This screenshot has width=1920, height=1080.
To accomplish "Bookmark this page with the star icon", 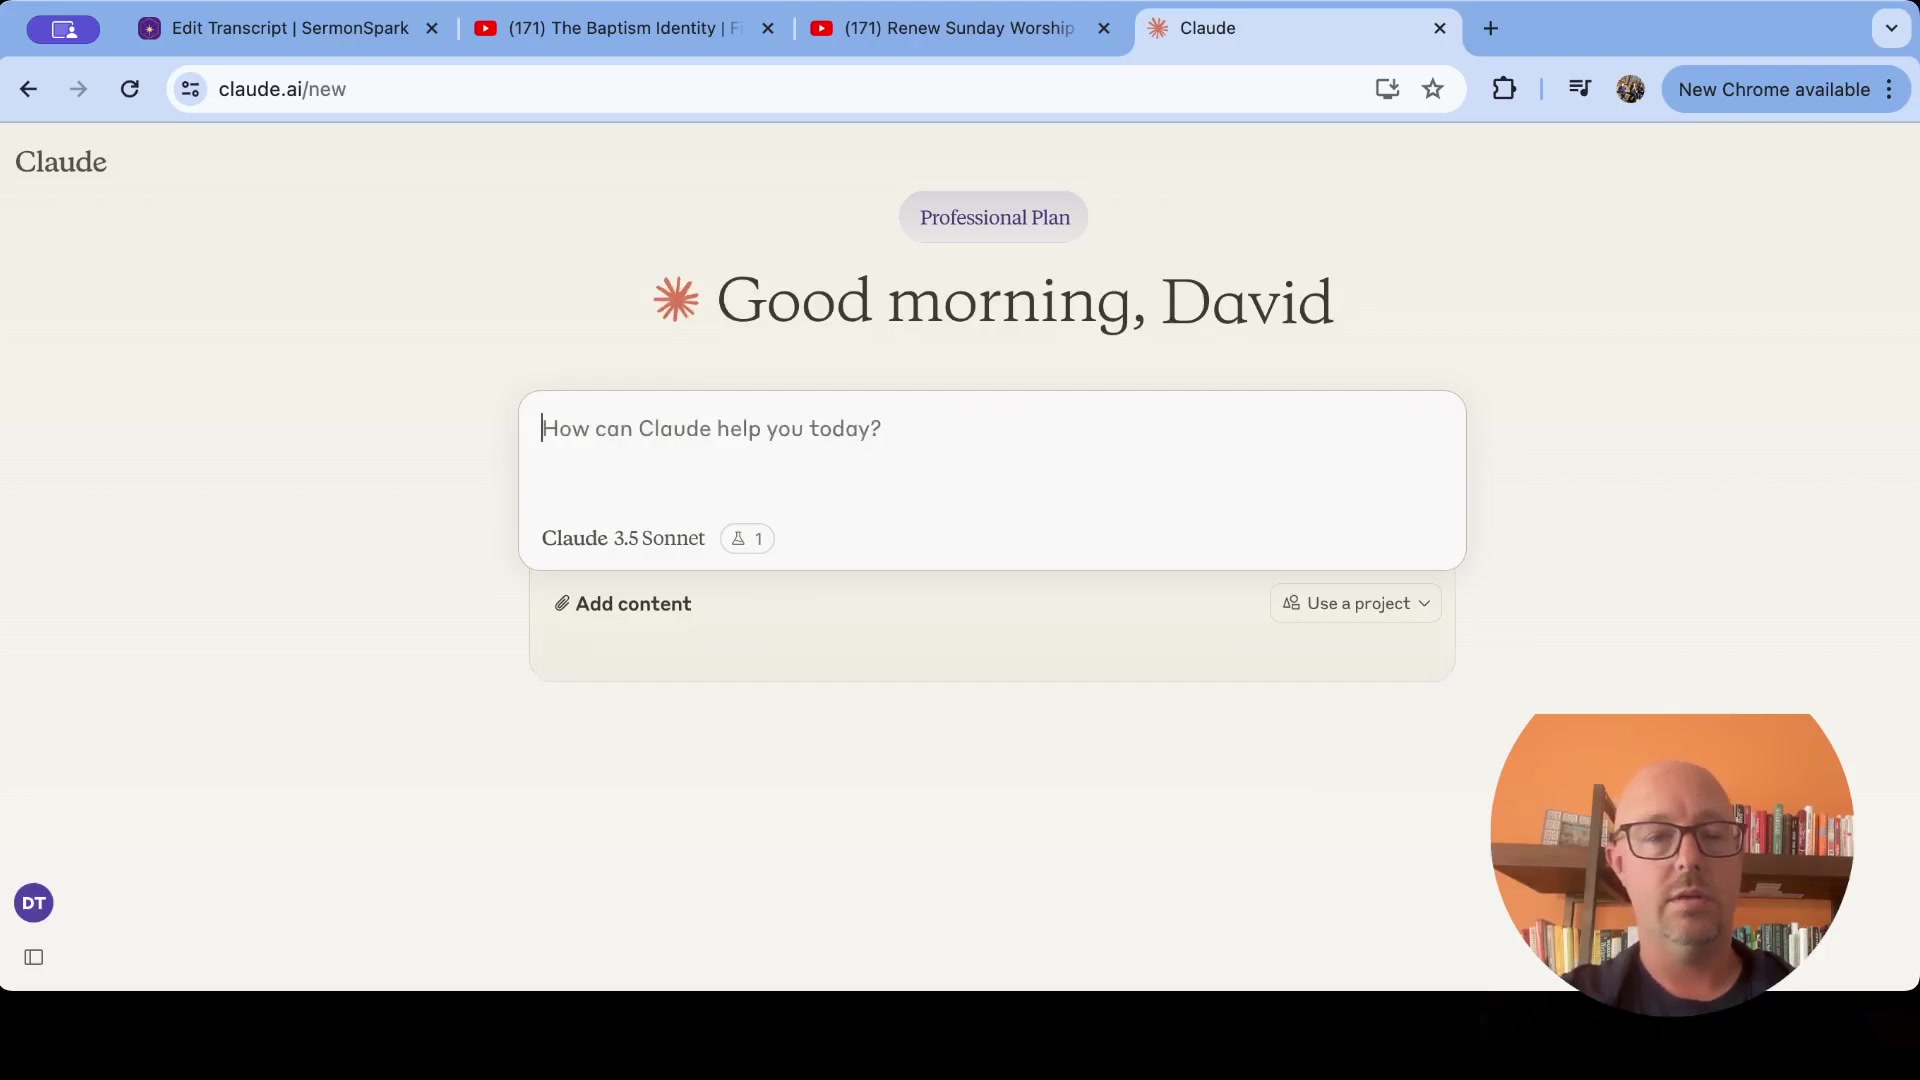I will 1433,89.
